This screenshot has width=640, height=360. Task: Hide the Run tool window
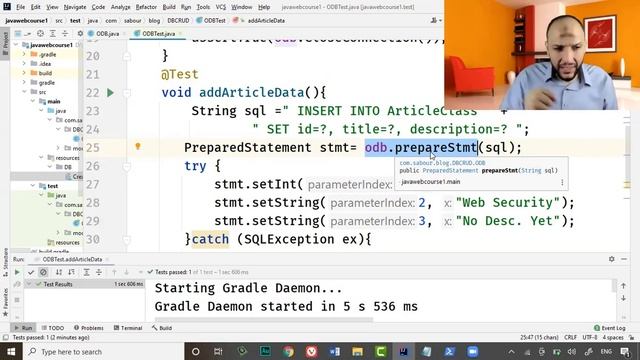[x=624, y=259]
